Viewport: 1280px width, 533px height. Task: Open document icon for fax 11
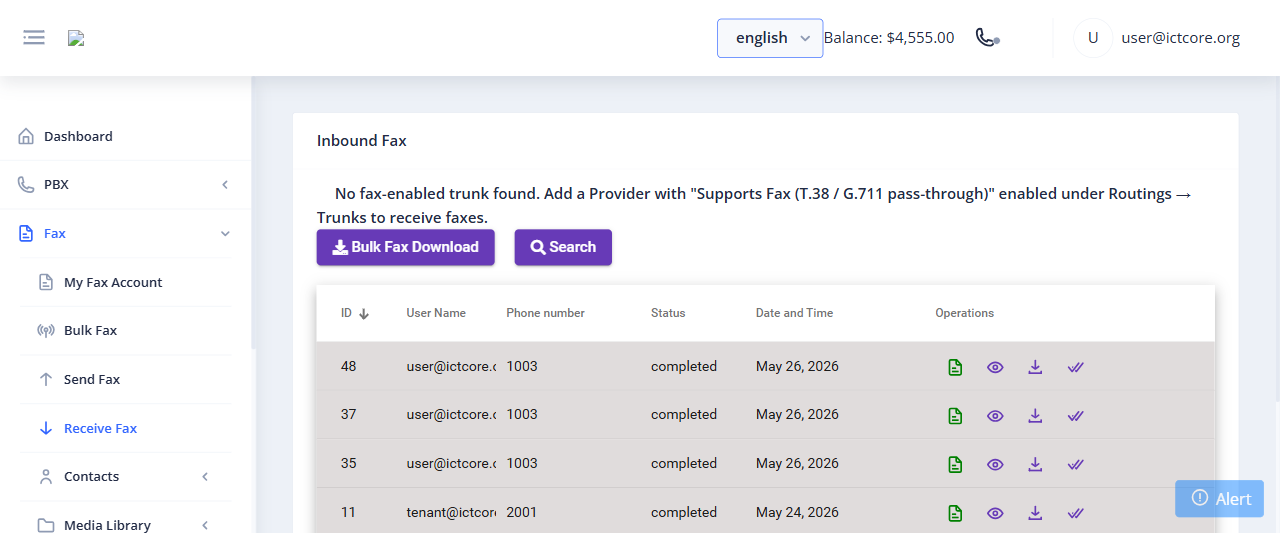(x=955, y=513)
